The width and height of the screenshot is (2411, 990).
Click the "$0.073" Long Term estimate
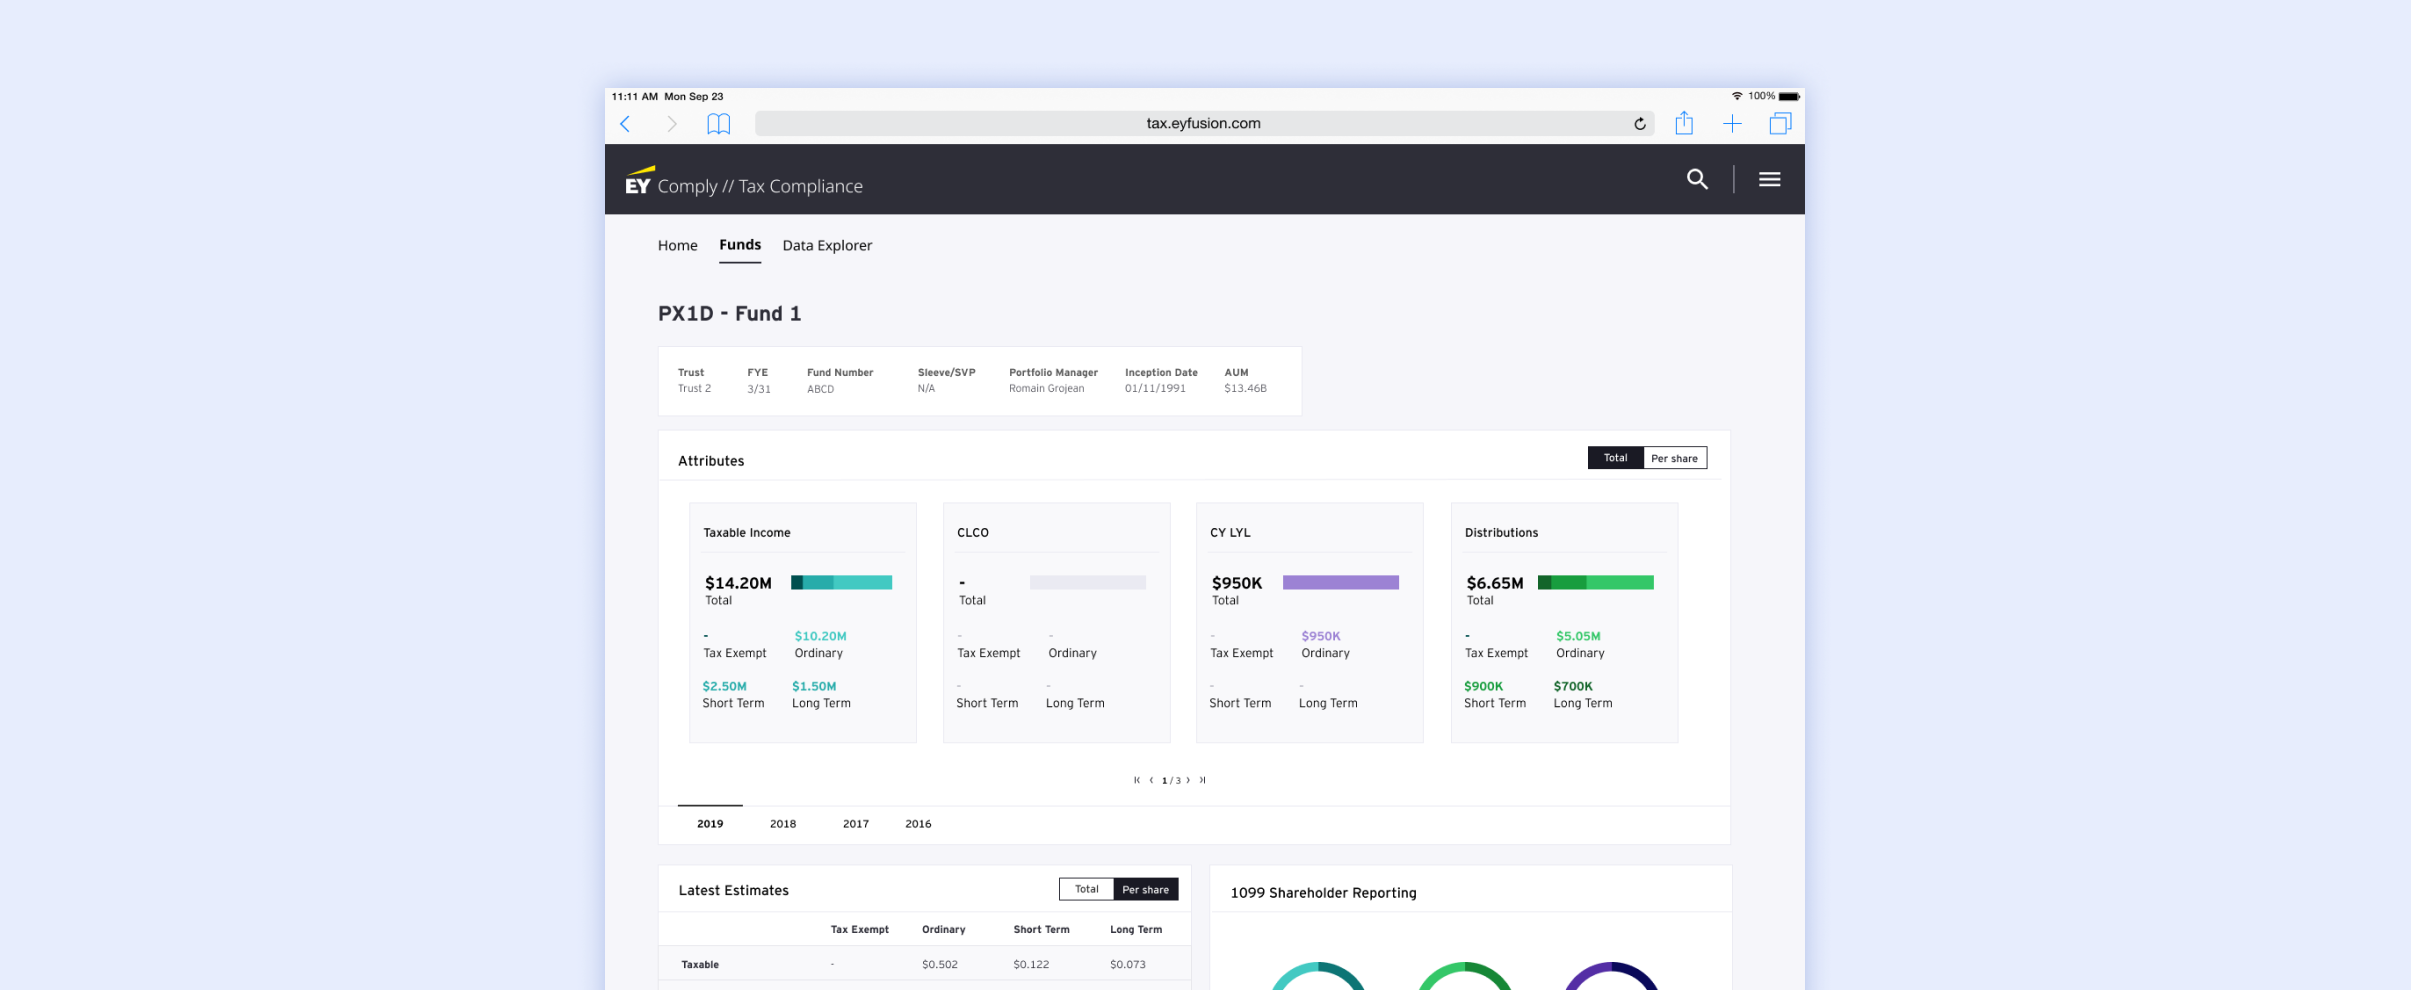(1128, 965)
